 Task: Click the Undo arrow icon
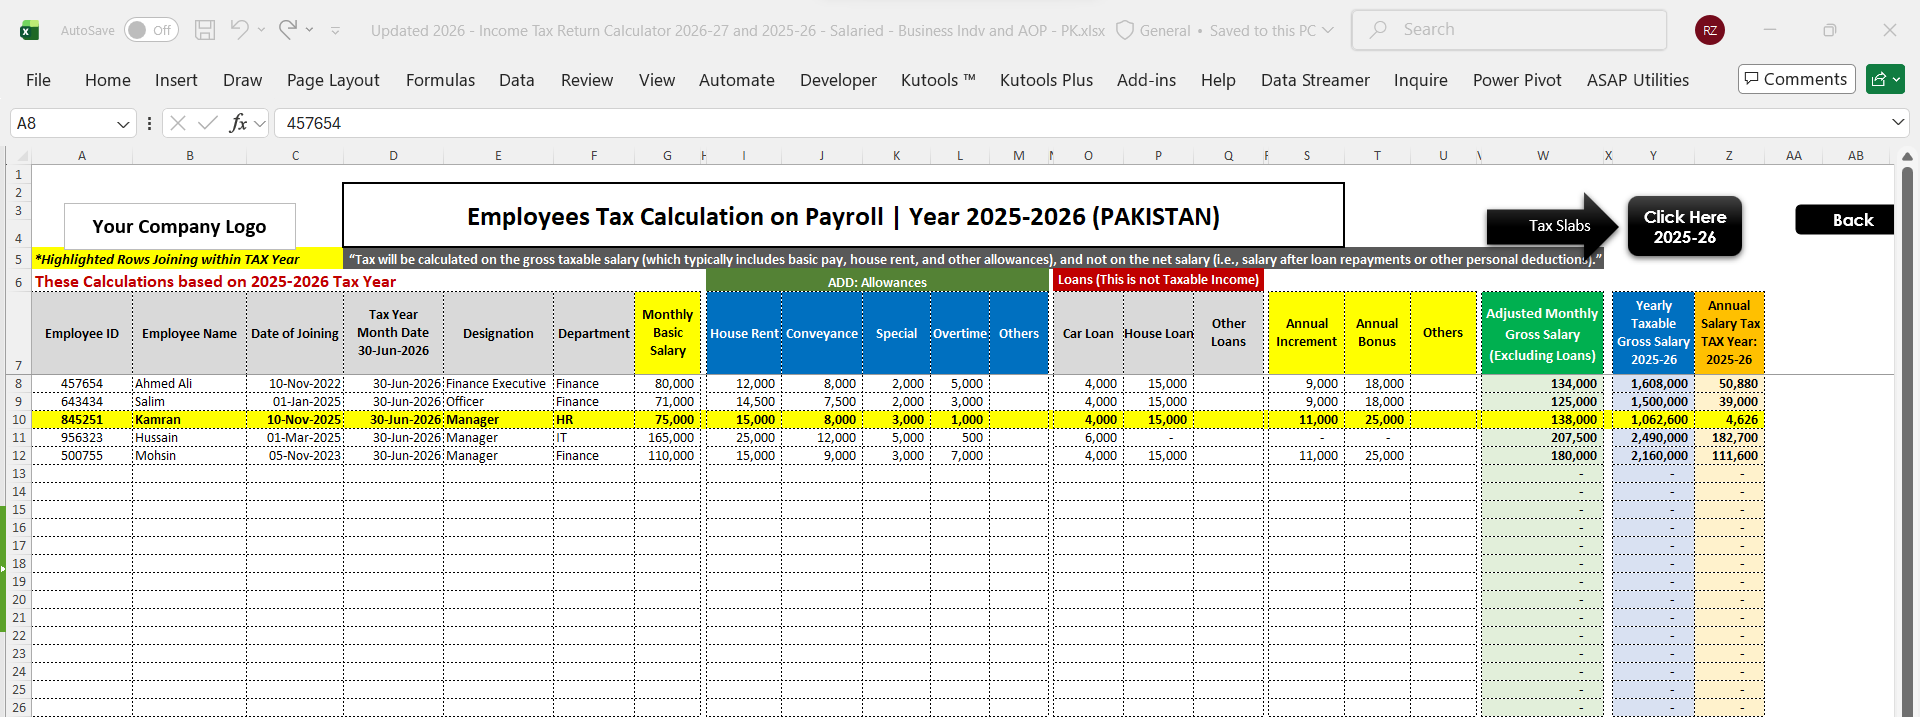point(239,30)
